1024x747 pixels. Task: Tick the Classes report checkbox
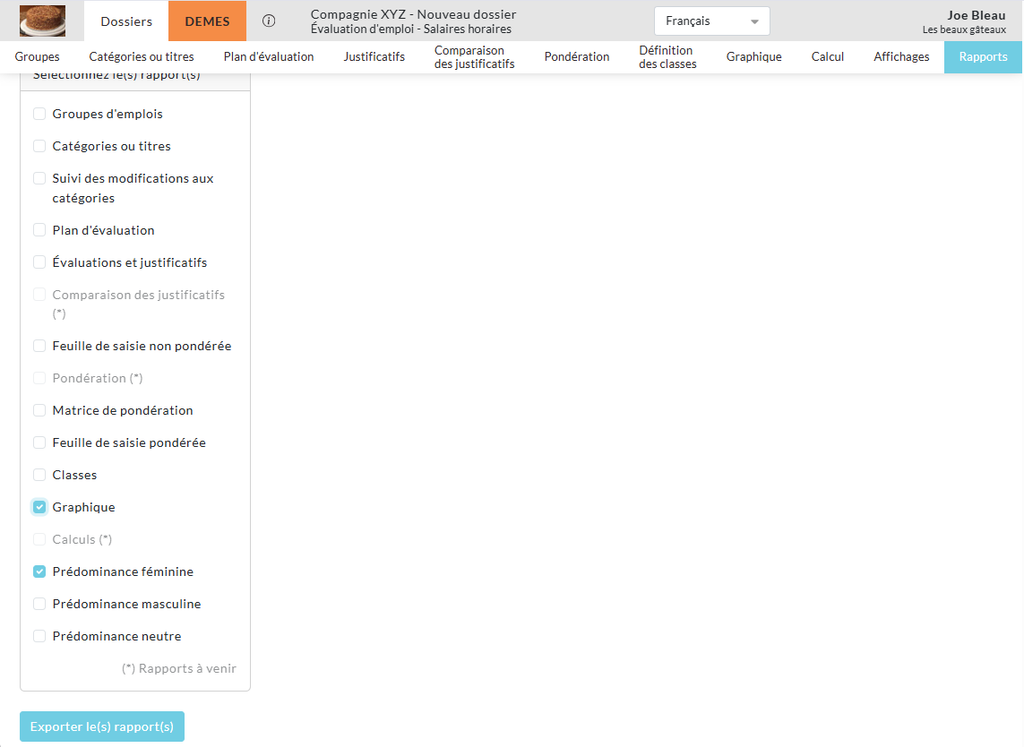(x=40, y=475)
